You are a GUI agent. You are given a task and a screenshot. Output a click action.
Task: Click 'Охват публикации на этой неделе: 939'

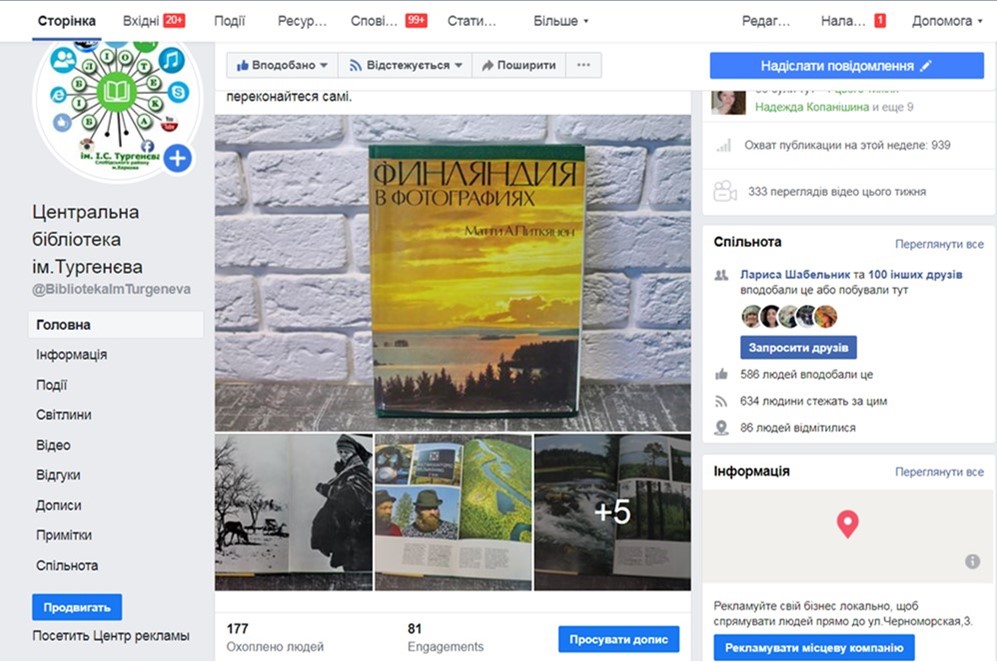coord(847,145)
